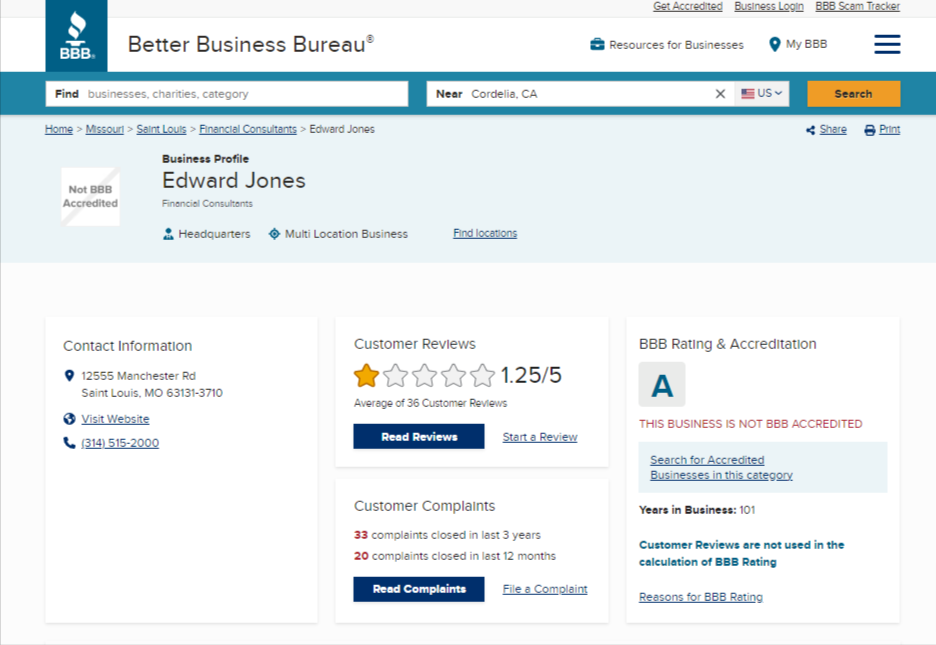936x645 pixels.
Task: Open the US country dropdown
Action: (762, 94)
